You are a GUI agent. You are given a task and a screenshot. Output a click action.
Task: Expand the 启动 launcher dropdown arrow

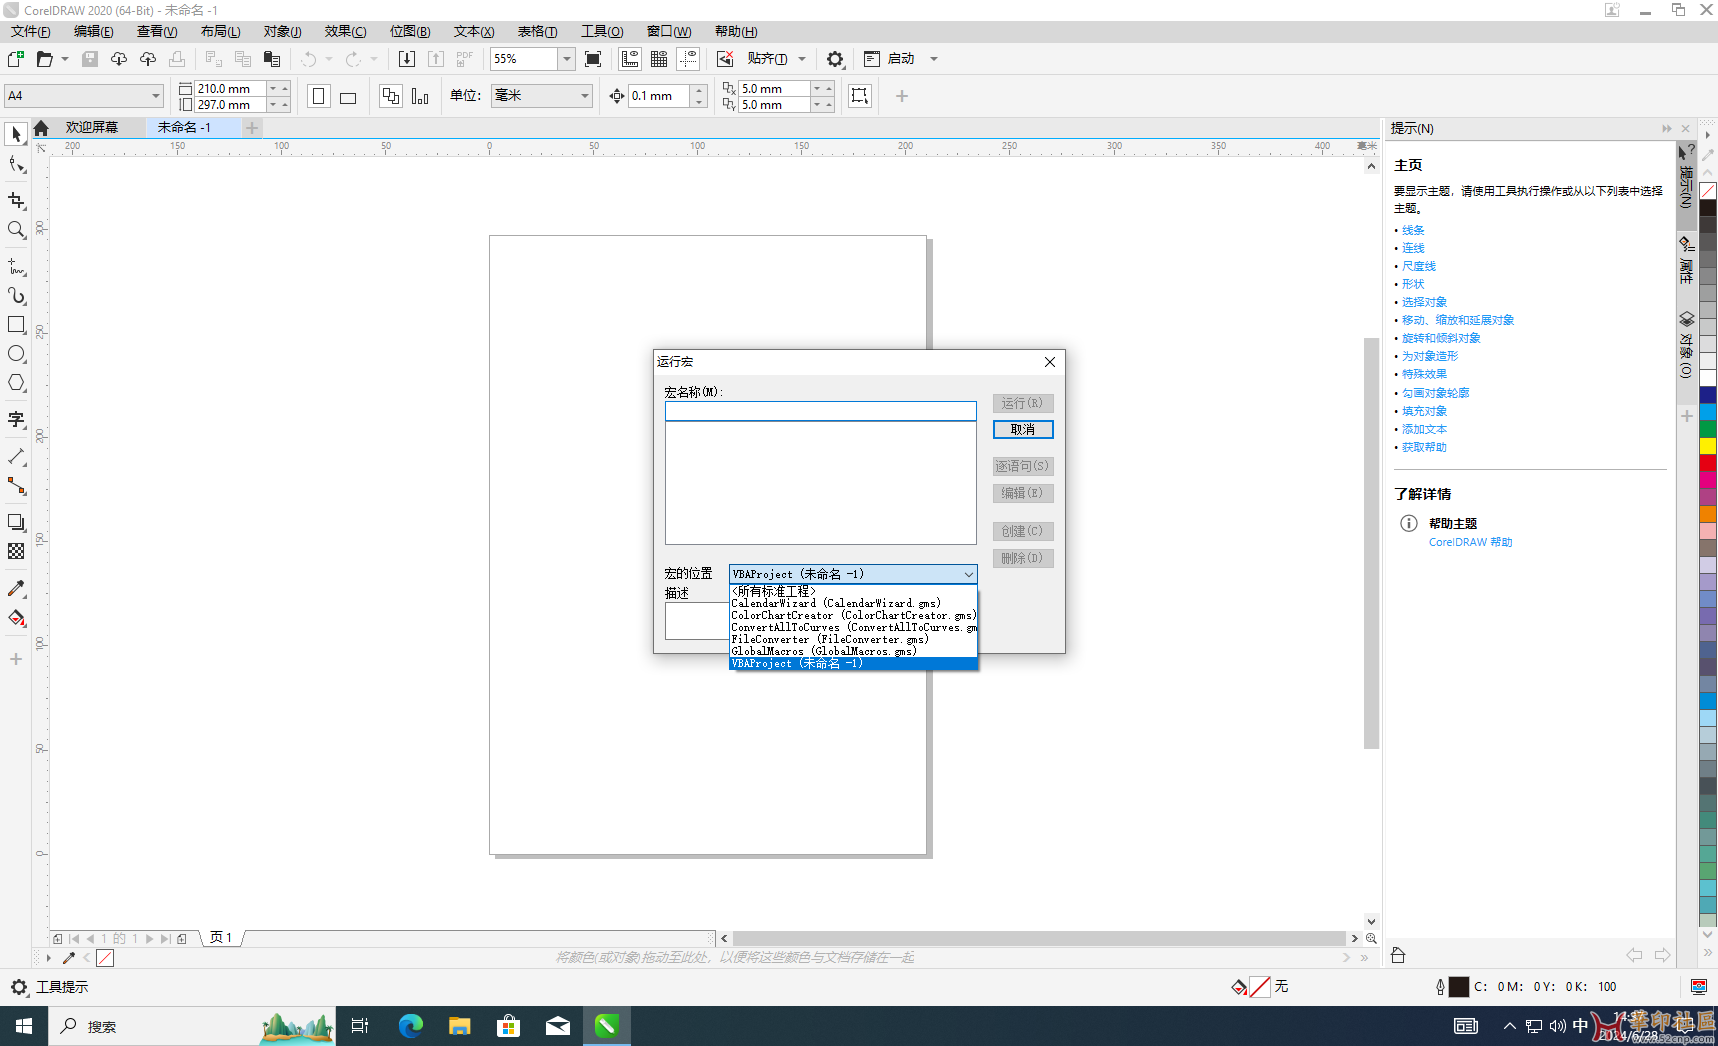pyautogui.click(x=934, y=59)
